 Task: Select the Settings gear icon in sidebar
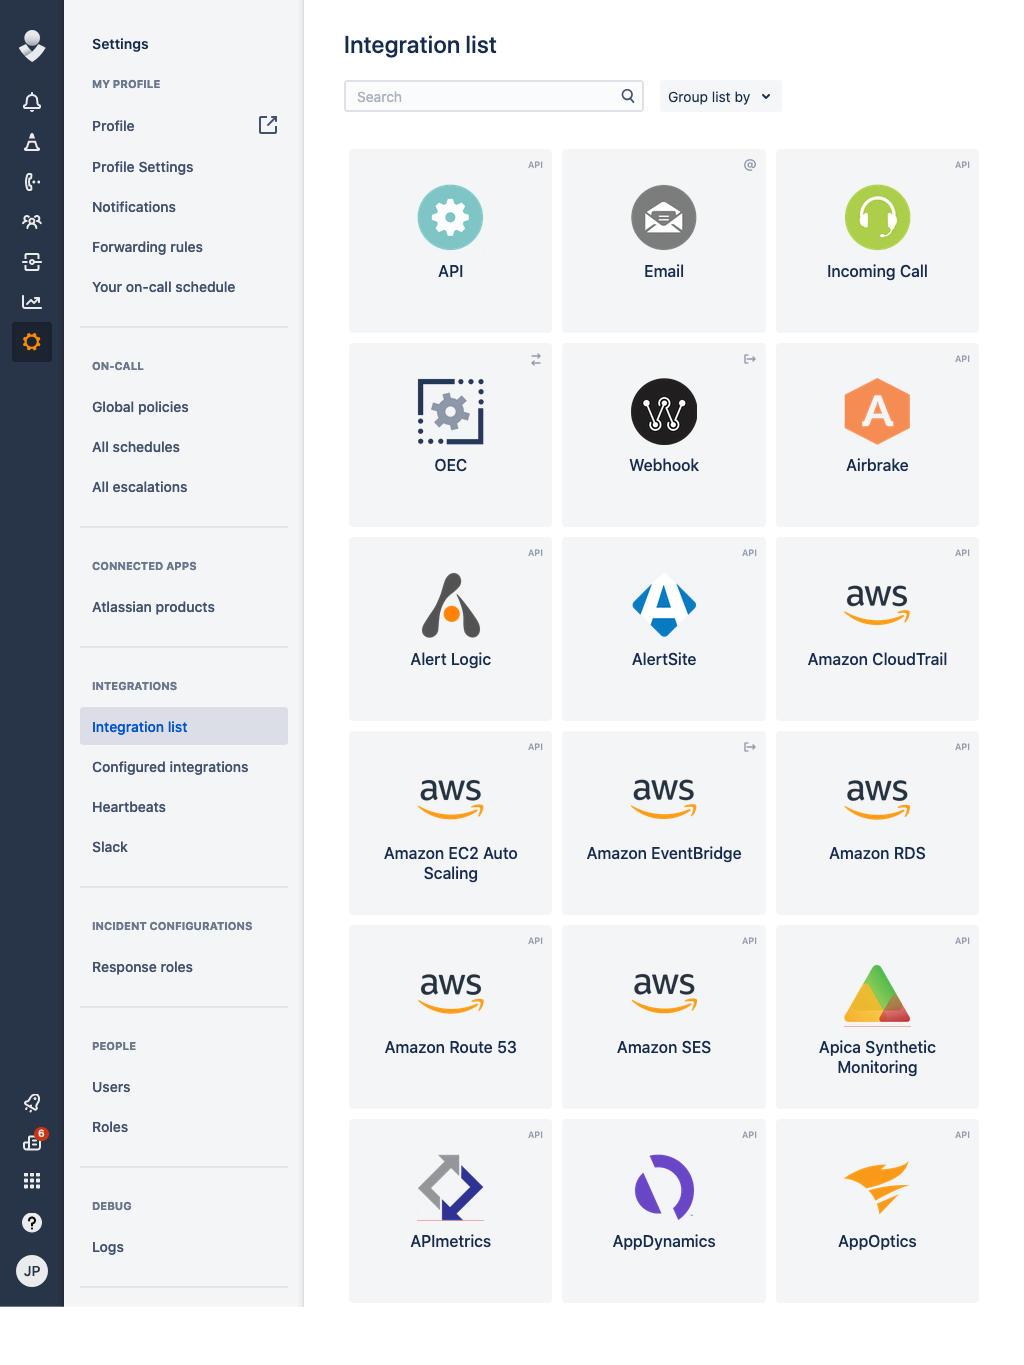[x=31, y=341]
